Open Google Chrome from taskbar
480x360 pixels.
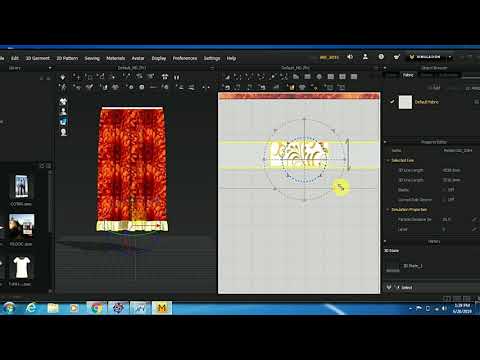point(97,308)
